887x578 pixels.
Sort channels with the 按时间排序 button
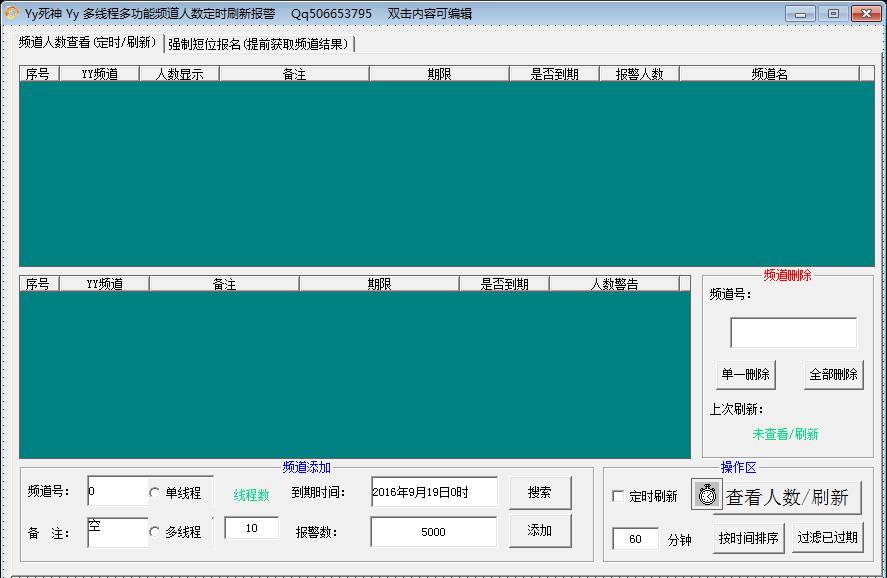pos(749,537)
